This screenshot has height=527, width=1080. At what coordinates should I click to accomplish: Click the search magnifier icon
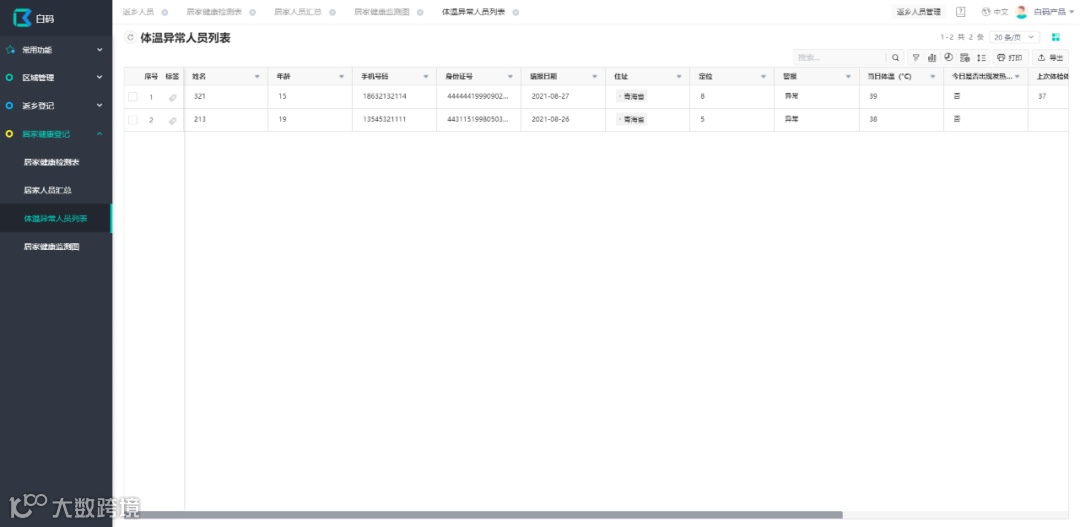coord(895,58)
